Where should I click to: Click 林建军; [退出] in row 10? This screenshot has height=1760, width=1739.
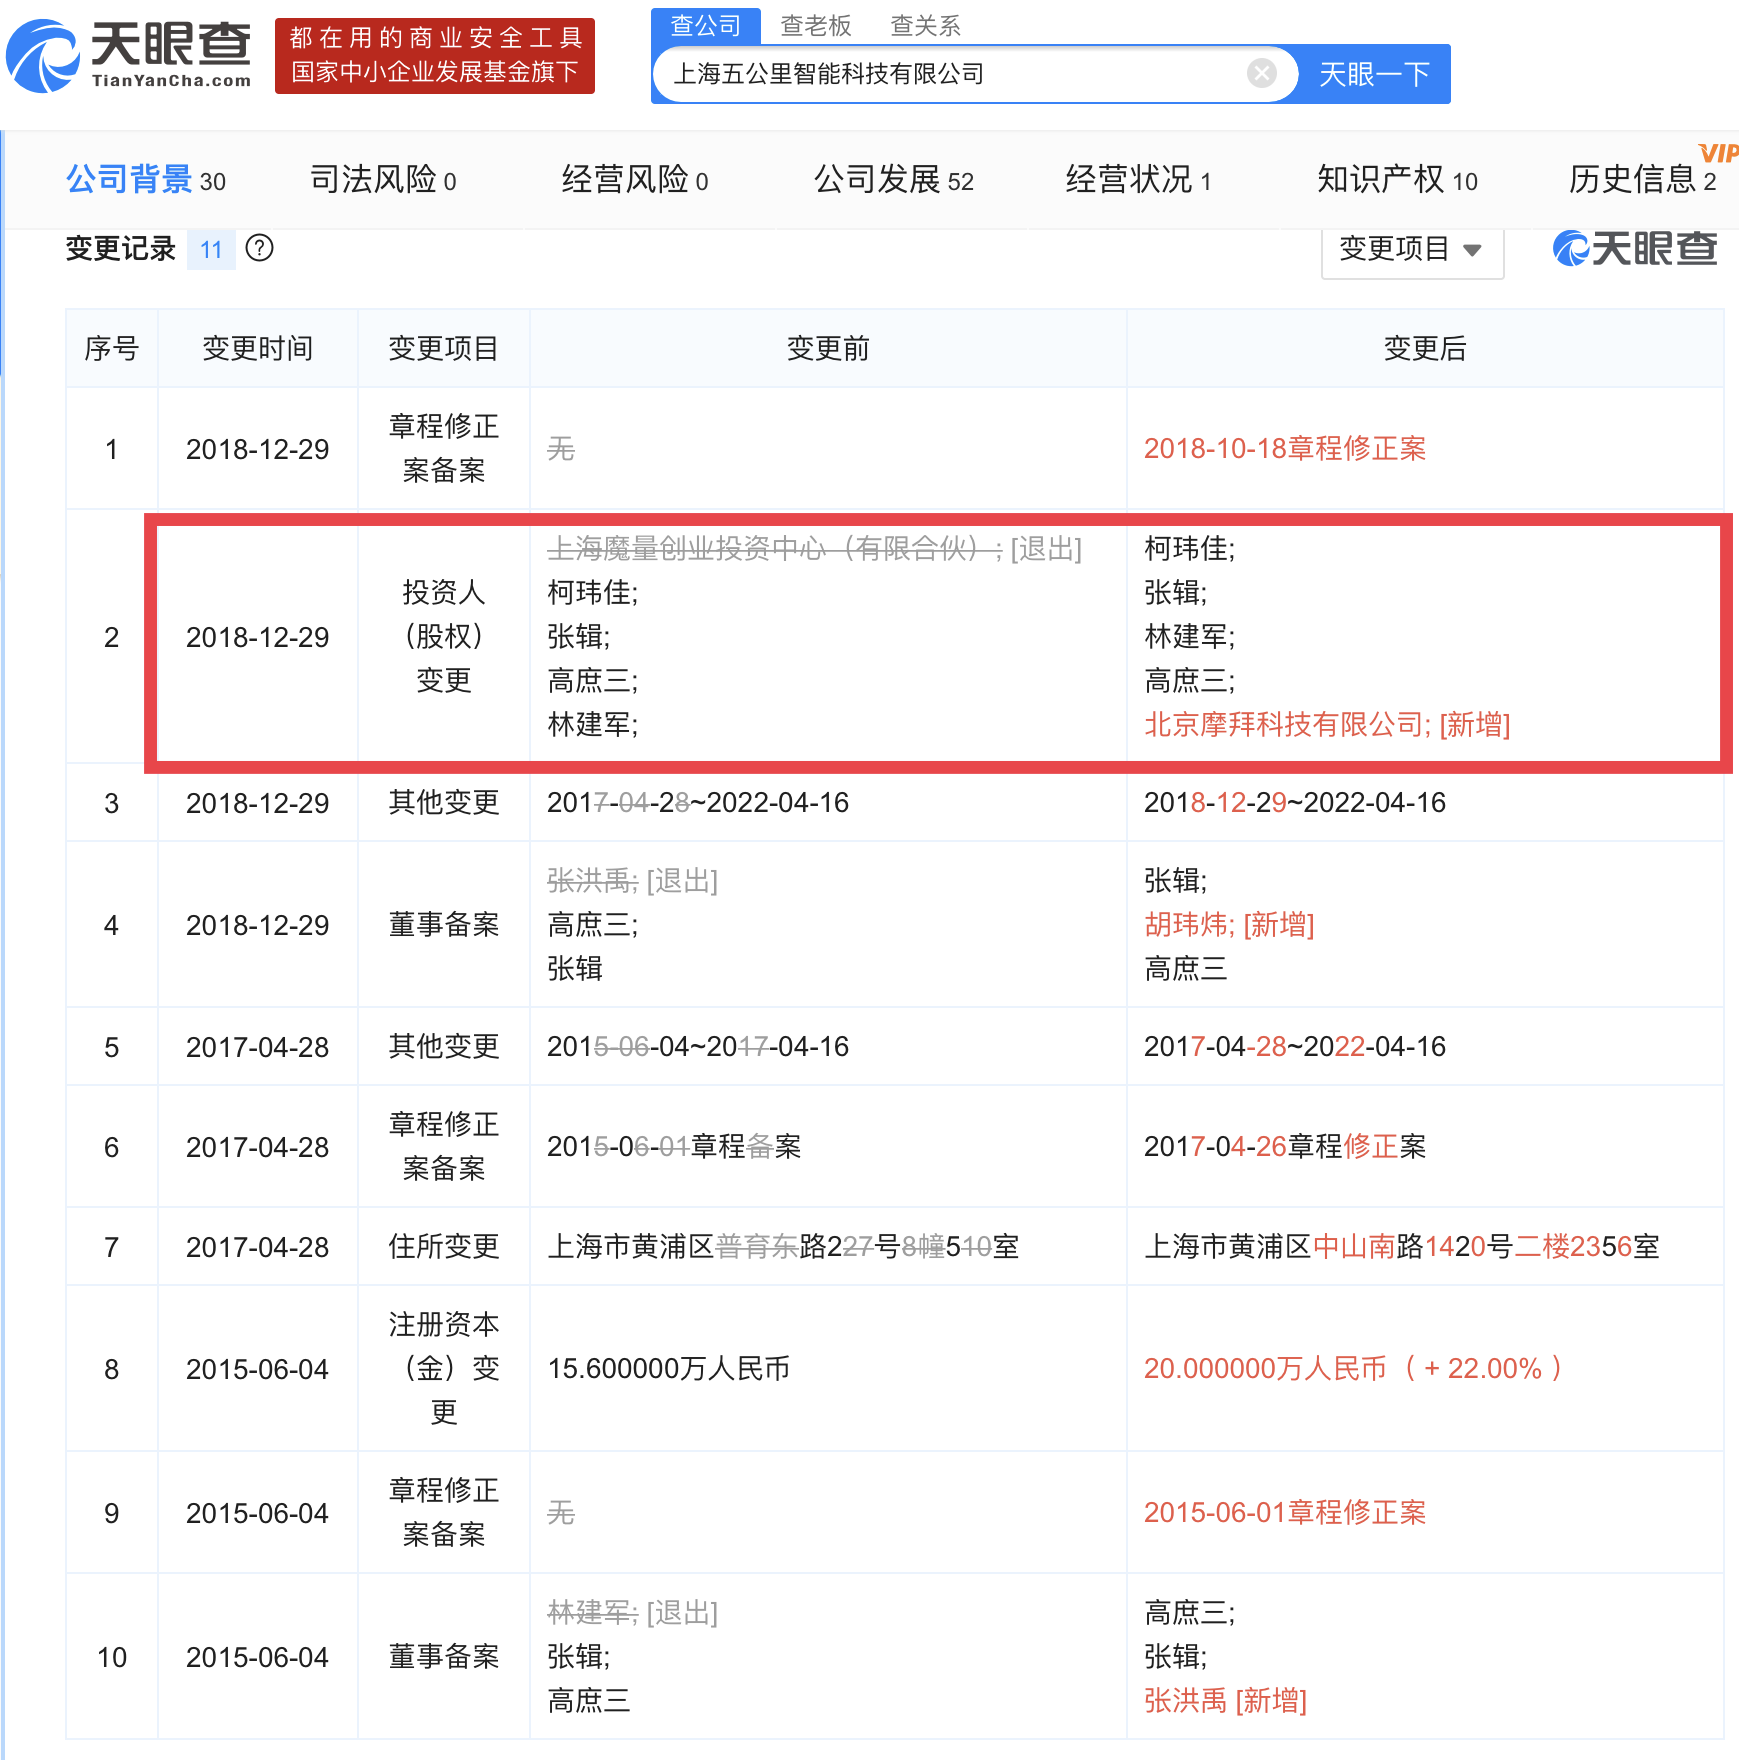tap(632, 1612)
